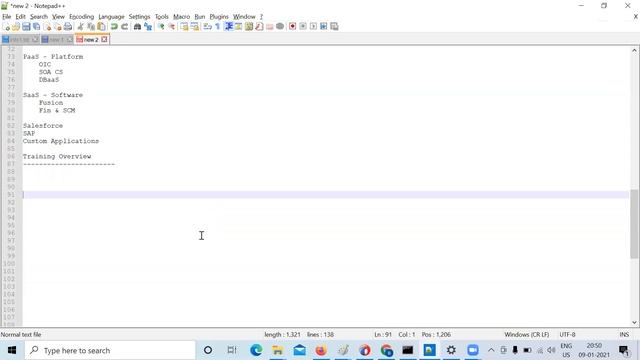Click Save Recorded Macro icon
Screen dimensions: 640x360
click(x=334, y=27)
